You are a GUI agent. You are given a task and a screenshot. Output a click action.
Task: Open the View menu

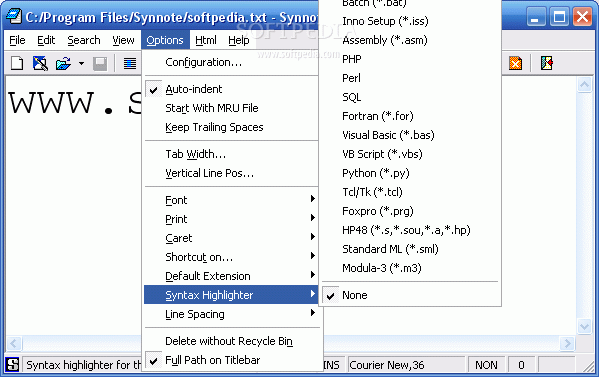coord(123,40)
